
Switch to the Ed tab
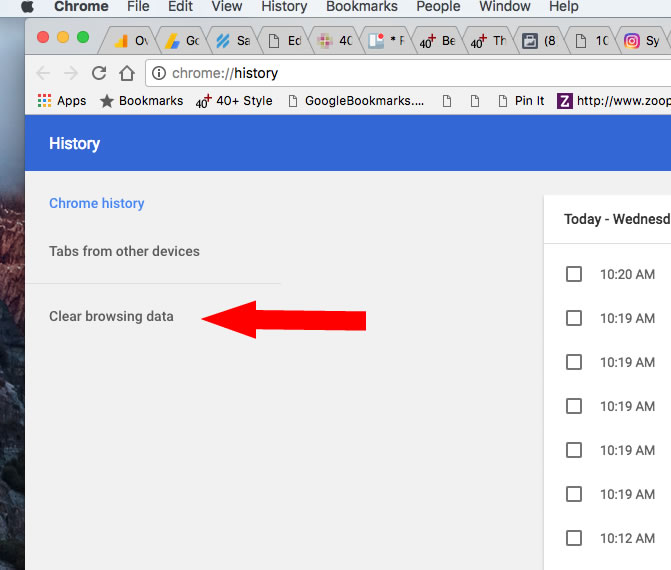285,41
